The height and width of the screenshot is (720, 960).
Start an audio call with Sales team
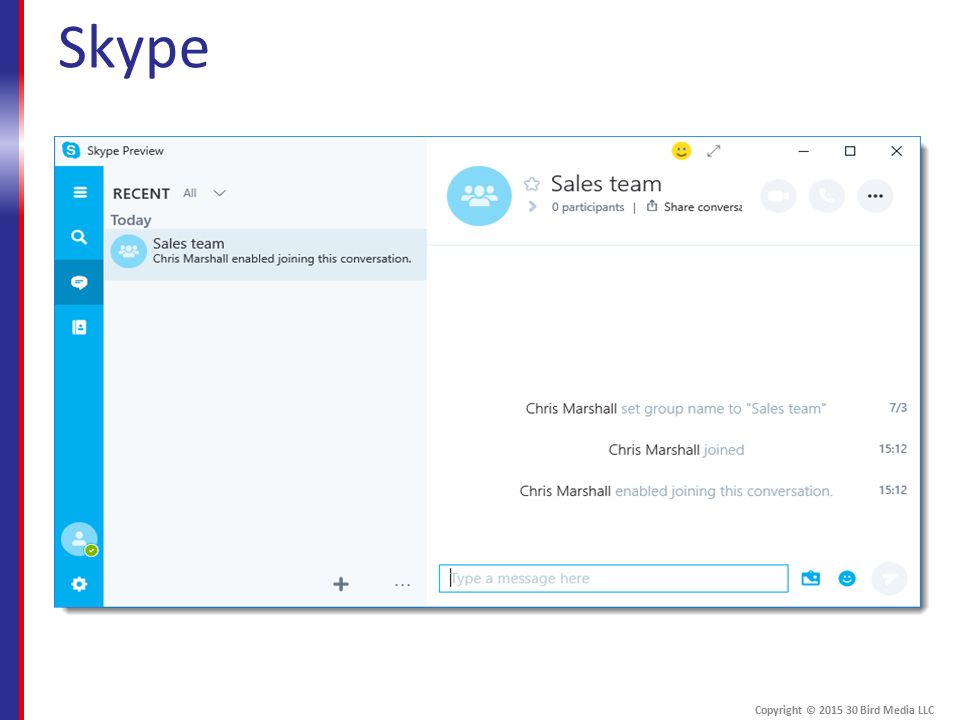pyautogui.click(x=827, y=196)
